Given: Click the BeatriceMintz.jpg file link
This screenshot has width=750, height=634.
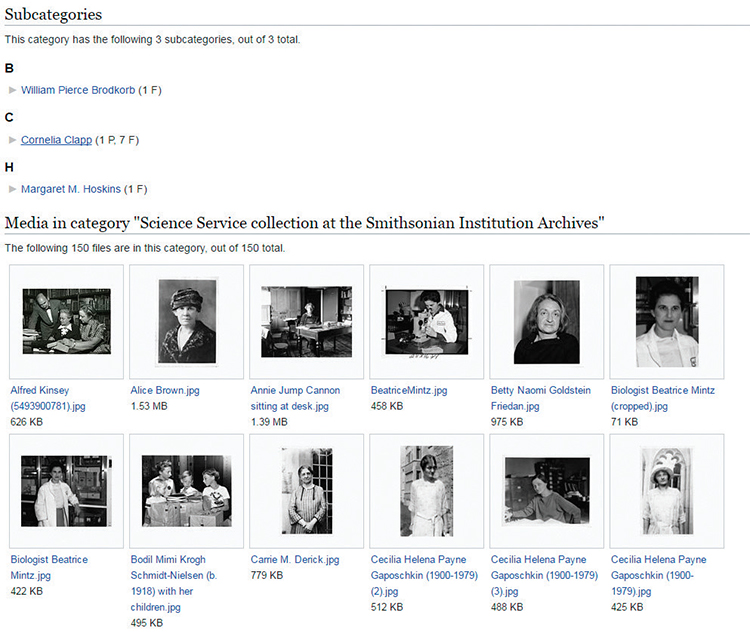Looking at the screenshot, I should [x=409, y=390].
